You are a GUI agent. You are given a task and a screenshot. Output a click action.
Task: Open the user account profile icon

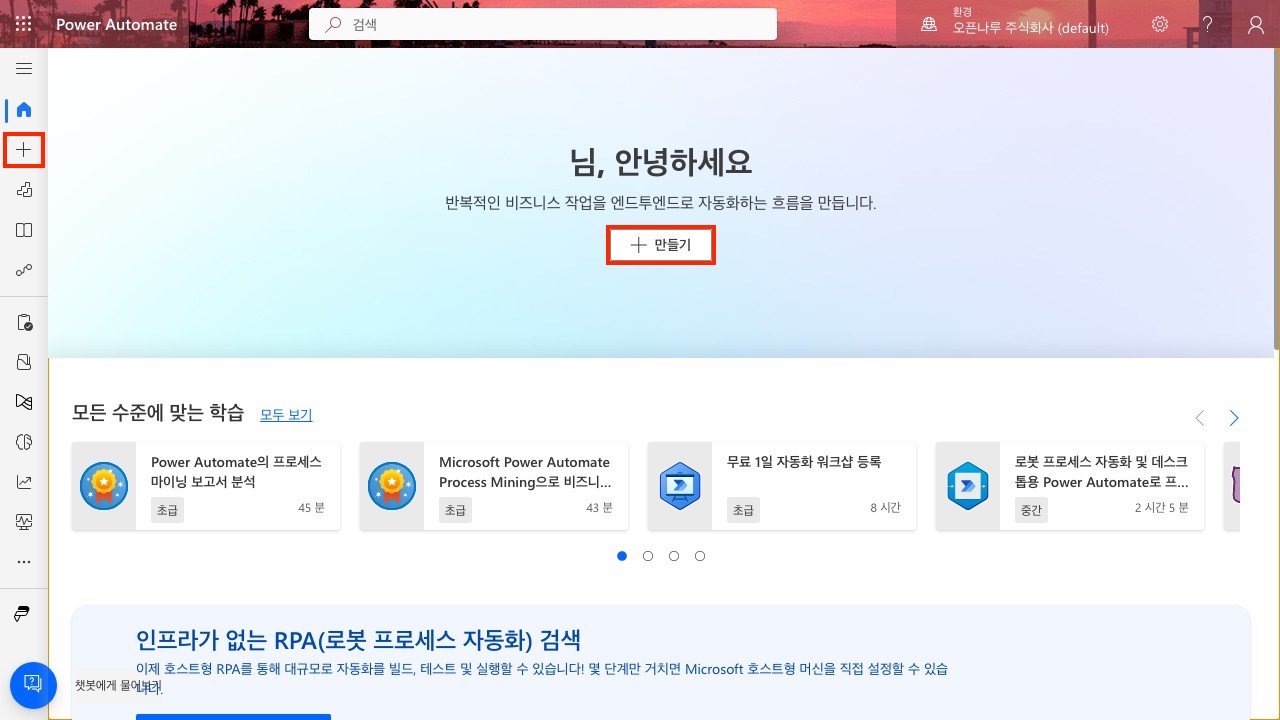1256,25
